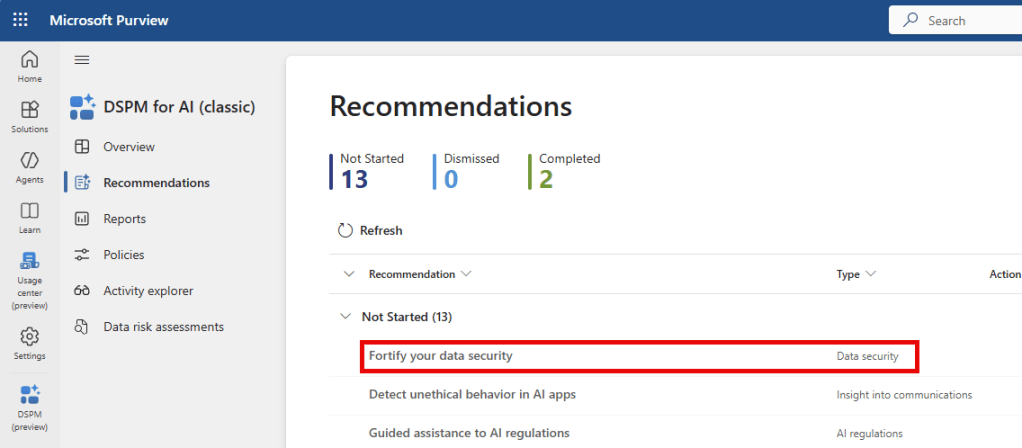Screen dimensions: 1022x448
Task: Open Solutions in the left rail
Action: click(x=30, y=117)
